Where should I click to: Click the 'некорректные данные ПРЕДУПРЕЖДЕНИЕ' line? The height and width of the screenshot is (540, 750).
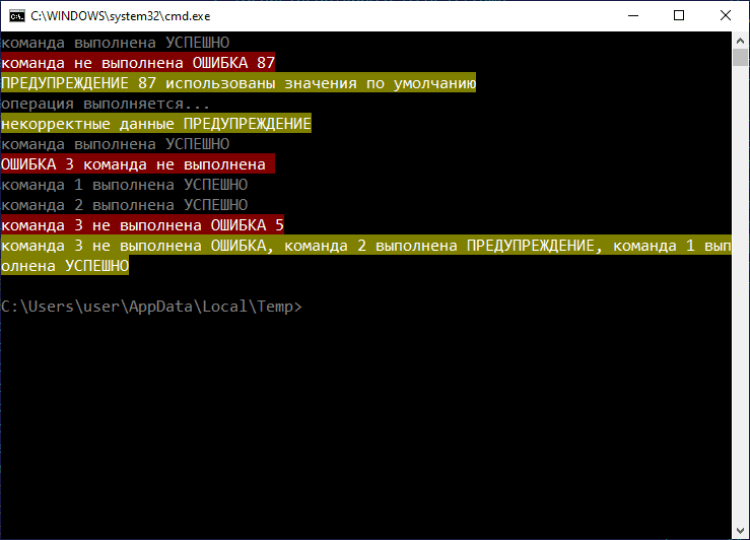coord(156,124)
